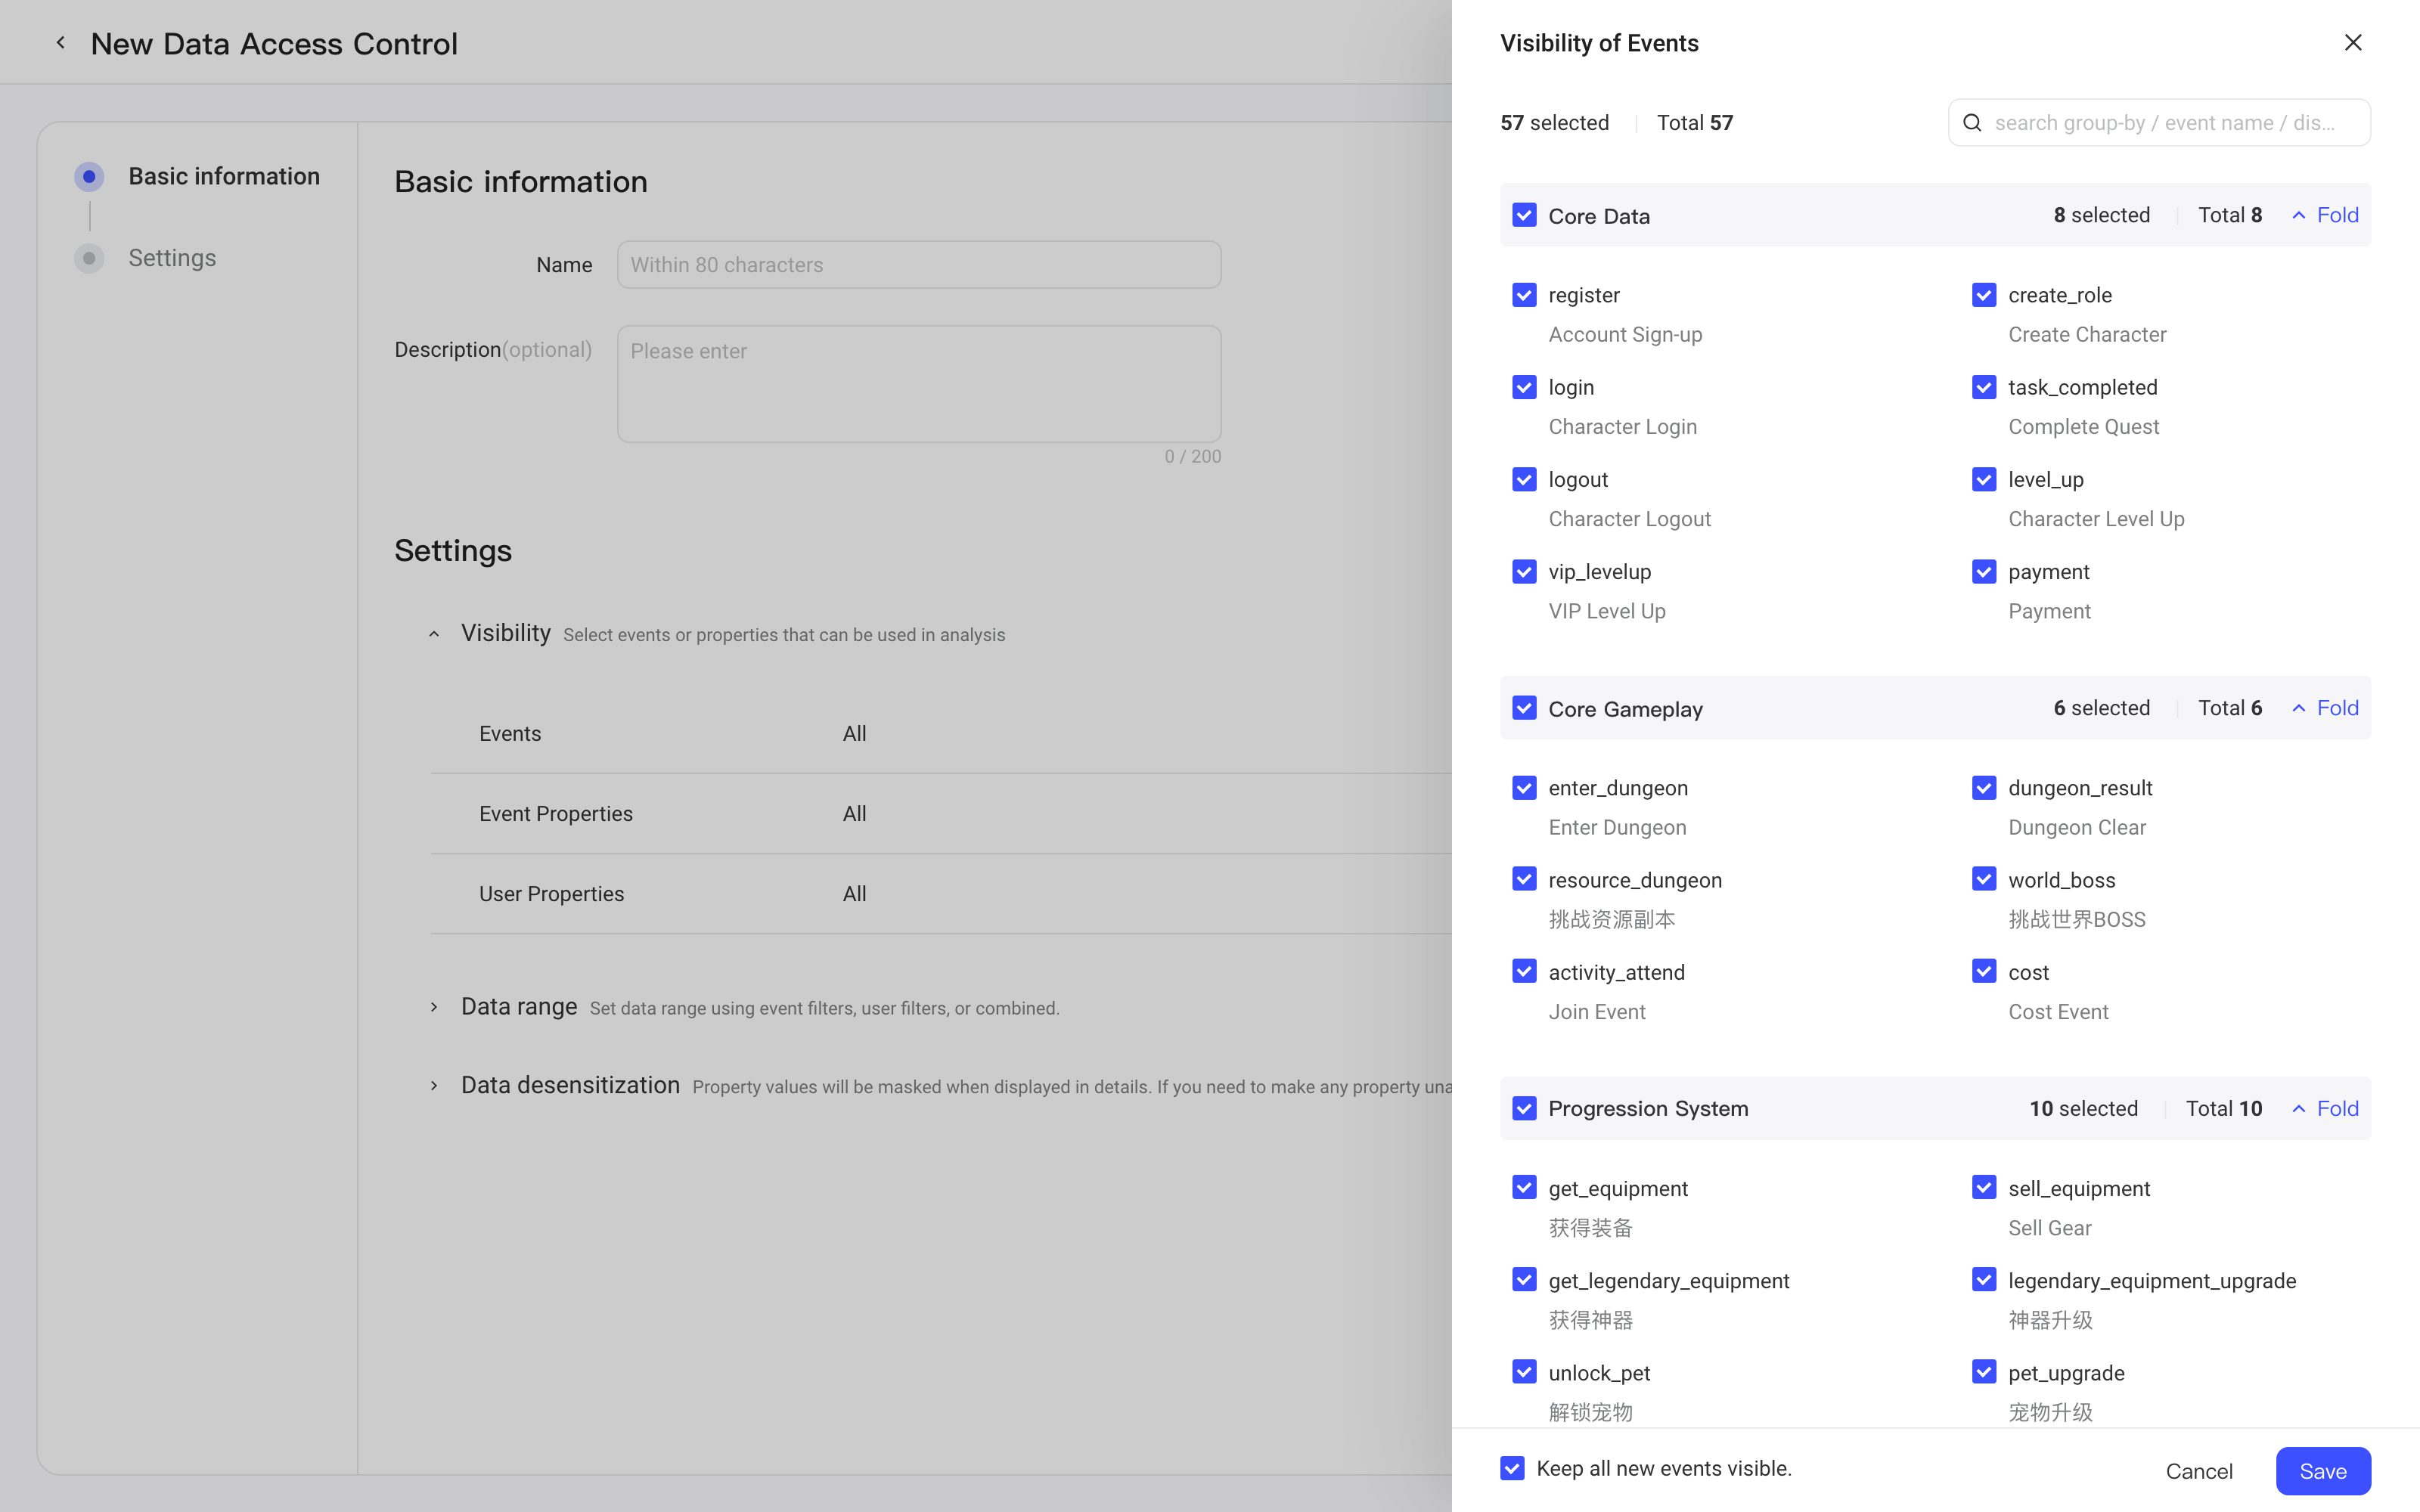Uncheck dungeon_result event
This screenshot has height=1512, width=2420.
point(1984,788)
